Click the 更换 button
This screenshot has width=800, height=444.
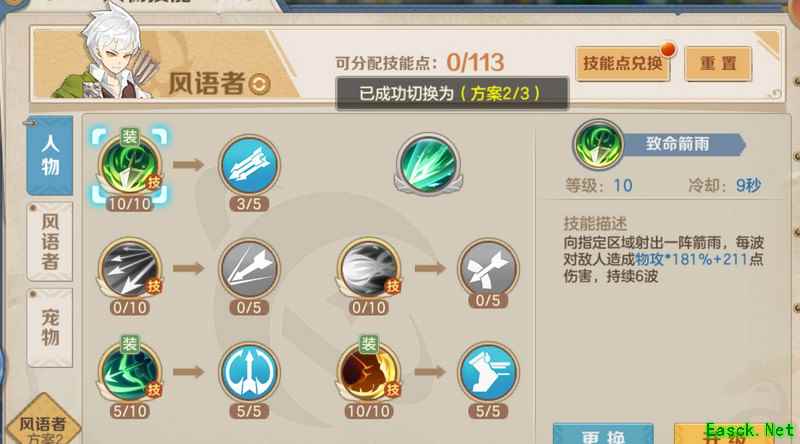tap(604, 433)
